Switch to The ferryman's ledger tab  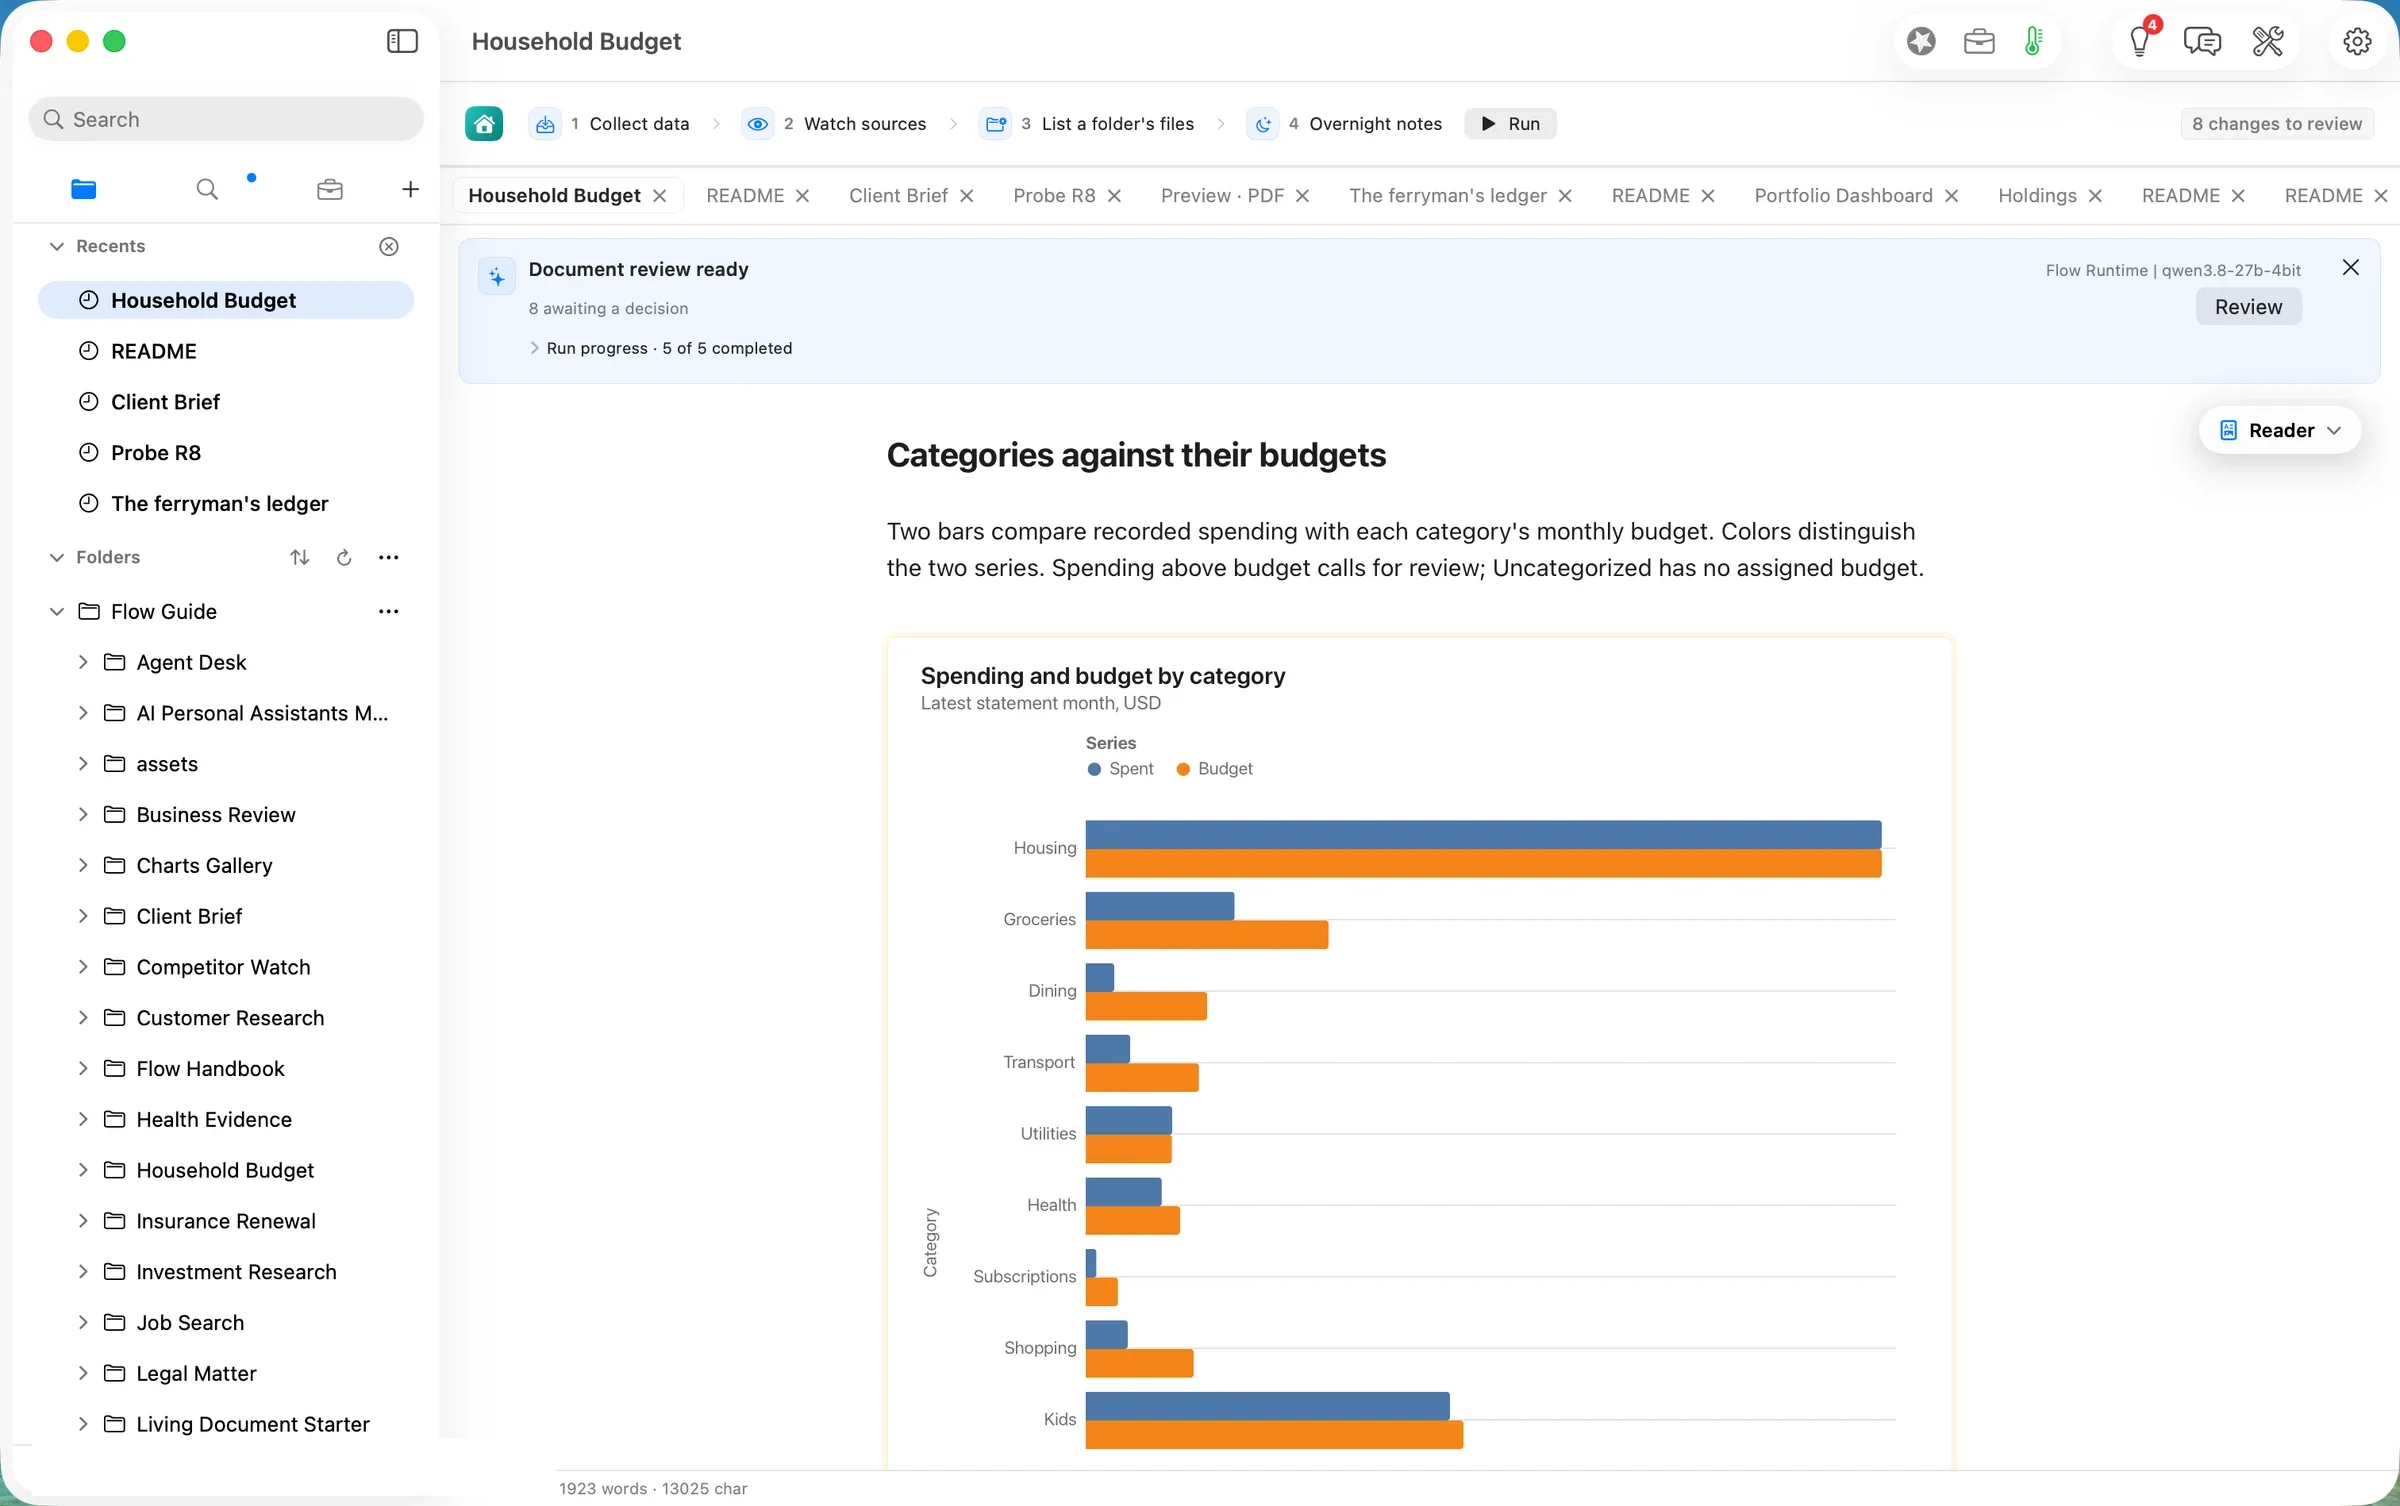[x=1447, y=196]
